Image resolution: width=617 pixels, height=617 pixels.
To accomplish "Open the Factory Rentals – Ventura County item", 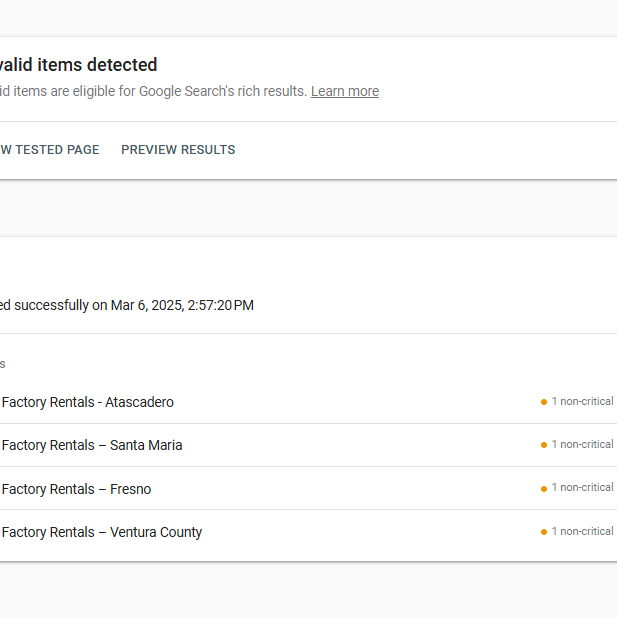I will pyautogui.click(x=102, y=532).
